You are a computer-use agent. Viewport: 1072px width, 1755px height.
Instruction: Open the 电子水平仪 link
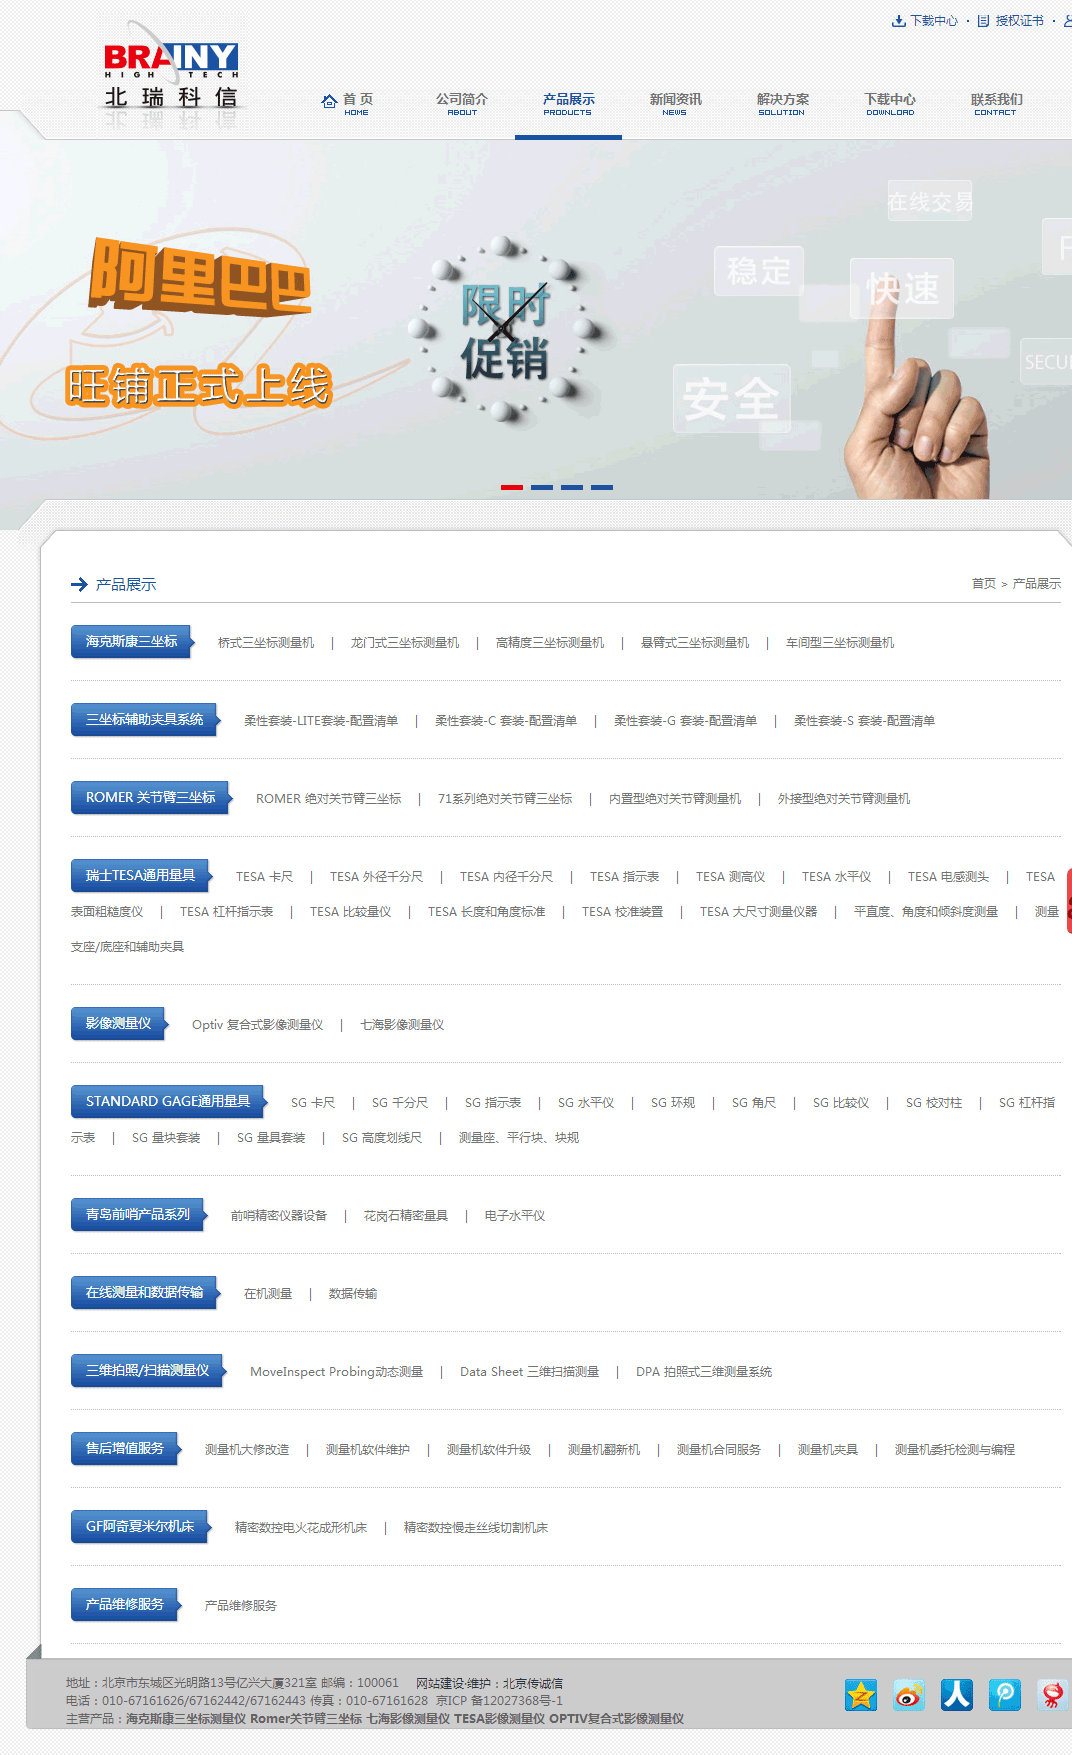[x=515, y=1216]
